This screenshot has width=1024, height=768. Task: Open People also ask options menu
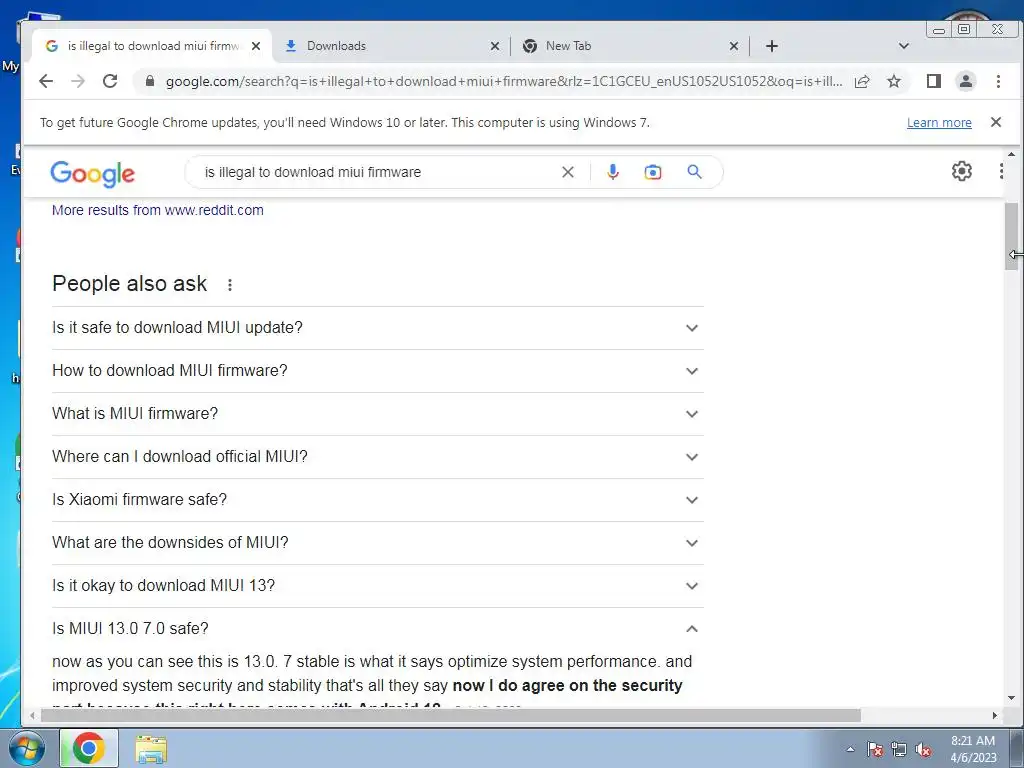pyautogui.click(x=230, y=285)
